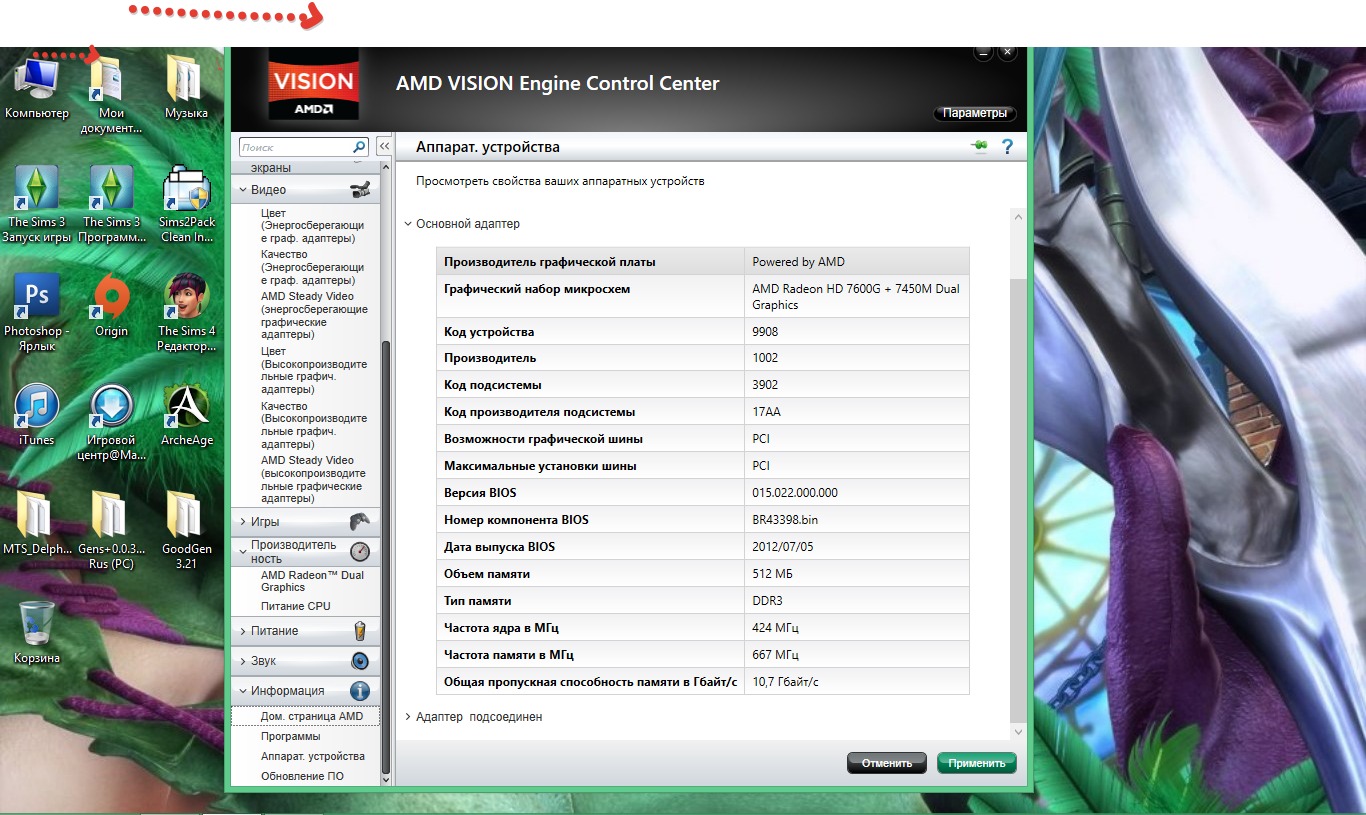Viewport: 1366px width, 815px height.
Task: Expand the Адаптер подсоединен group
Action: 408,717
